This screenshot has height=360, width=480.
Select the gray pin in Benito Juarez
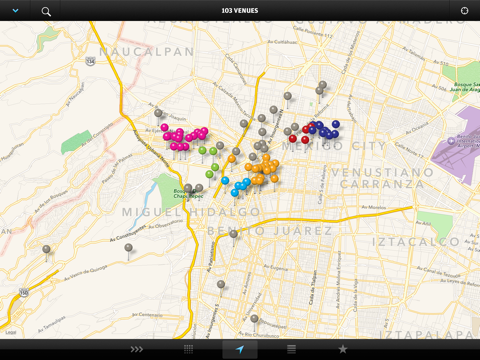tap(233, 234)
